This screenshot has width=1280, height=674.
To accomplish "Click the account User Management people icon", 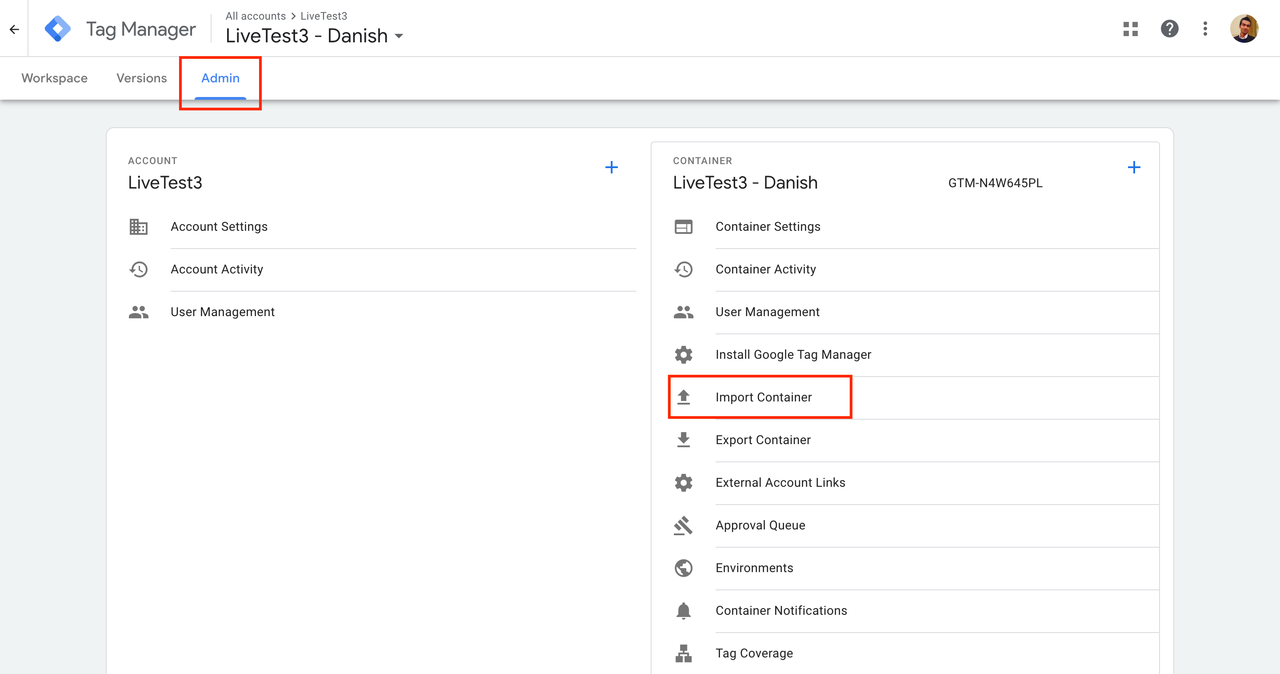I will pos(139,312).
